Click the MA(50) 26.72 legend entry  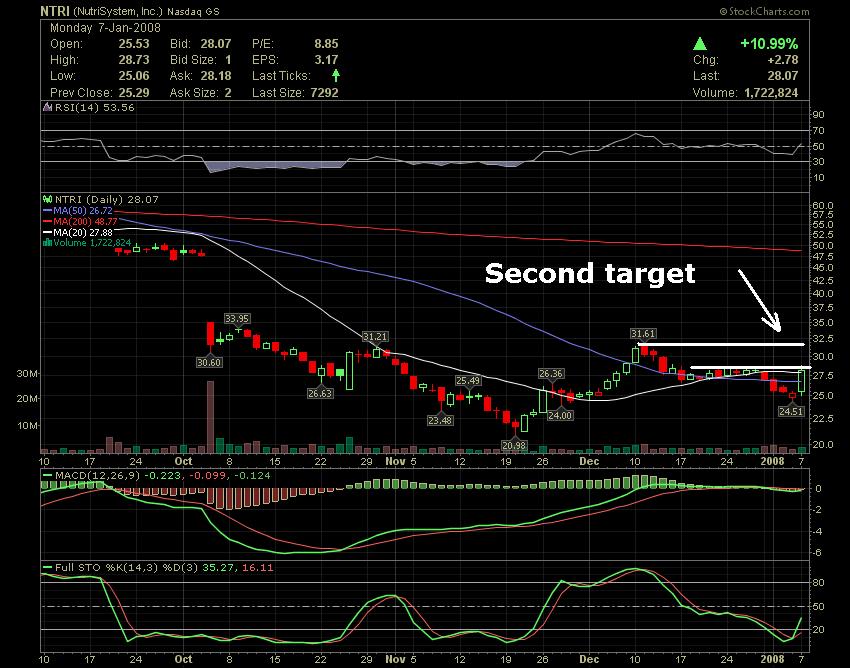[x=83, y=210]
